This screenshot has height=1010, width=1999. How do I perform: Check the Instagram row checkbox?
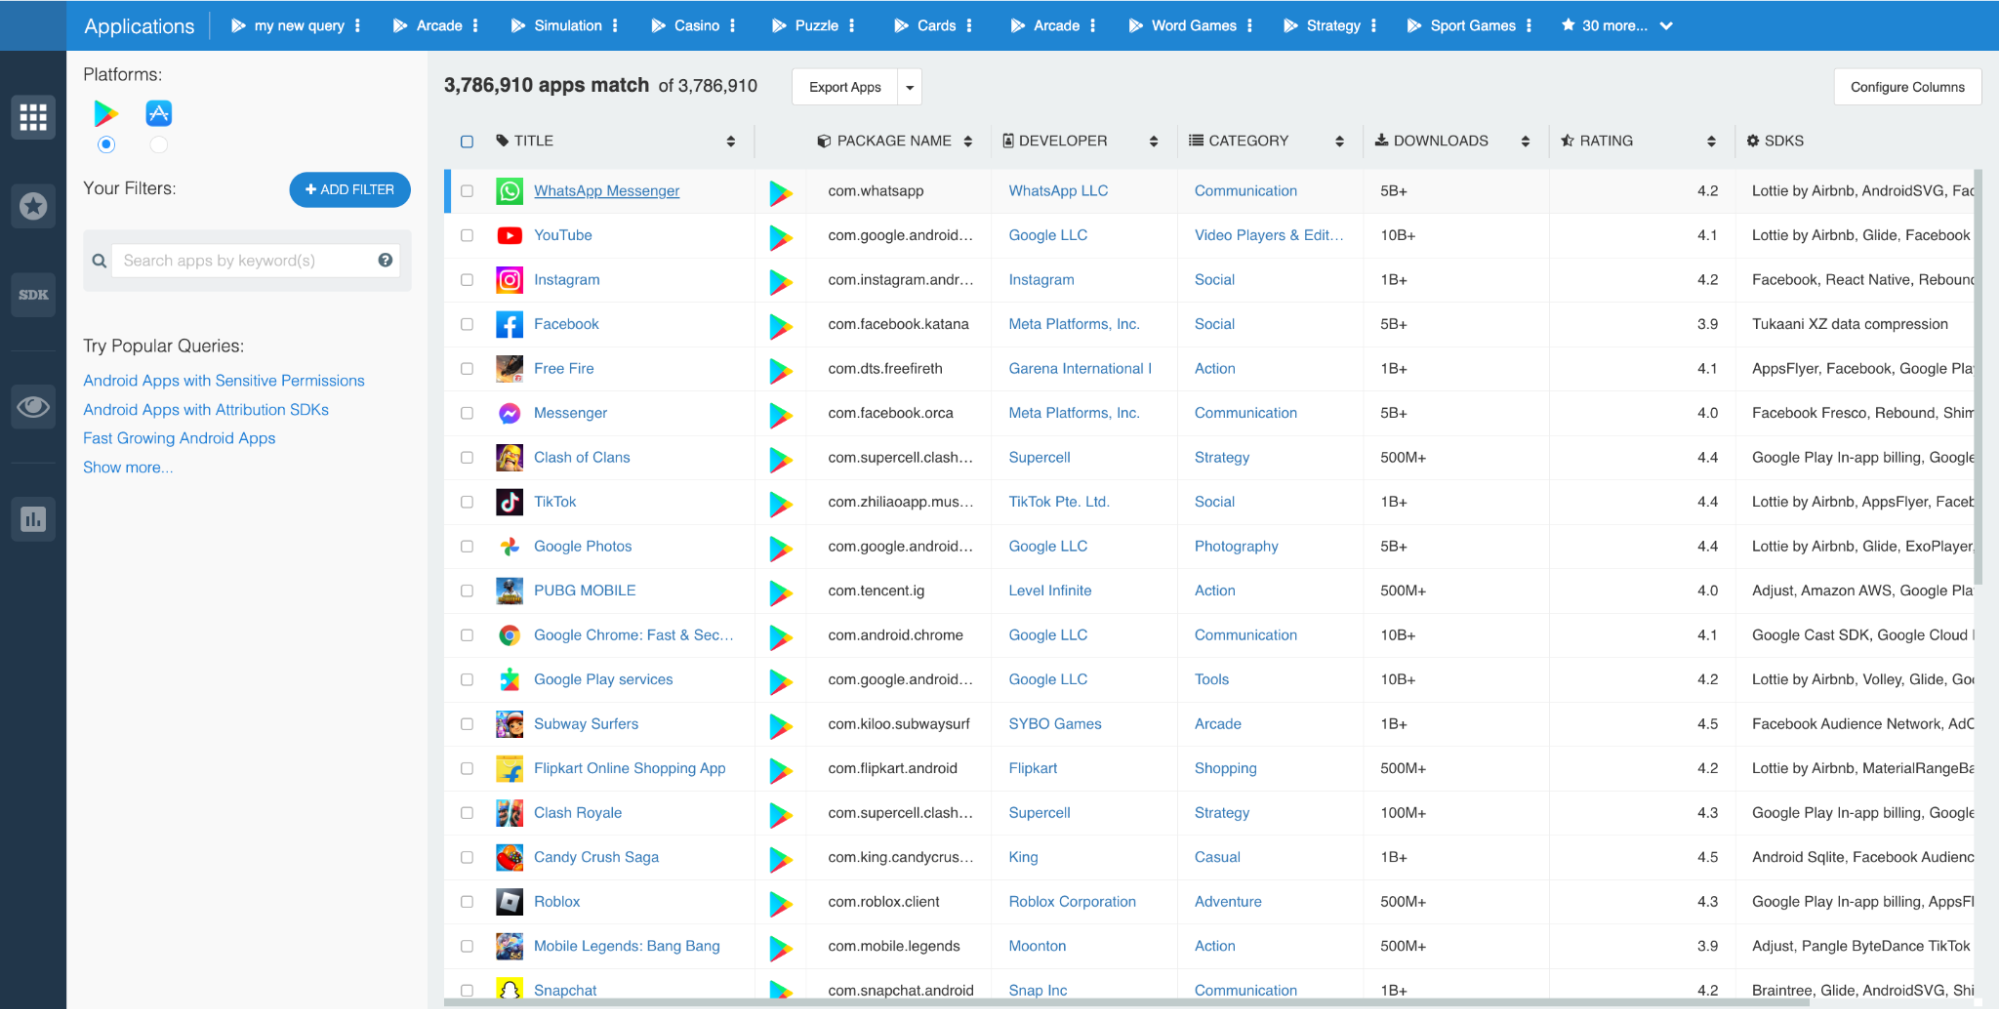tap(467, 280)
